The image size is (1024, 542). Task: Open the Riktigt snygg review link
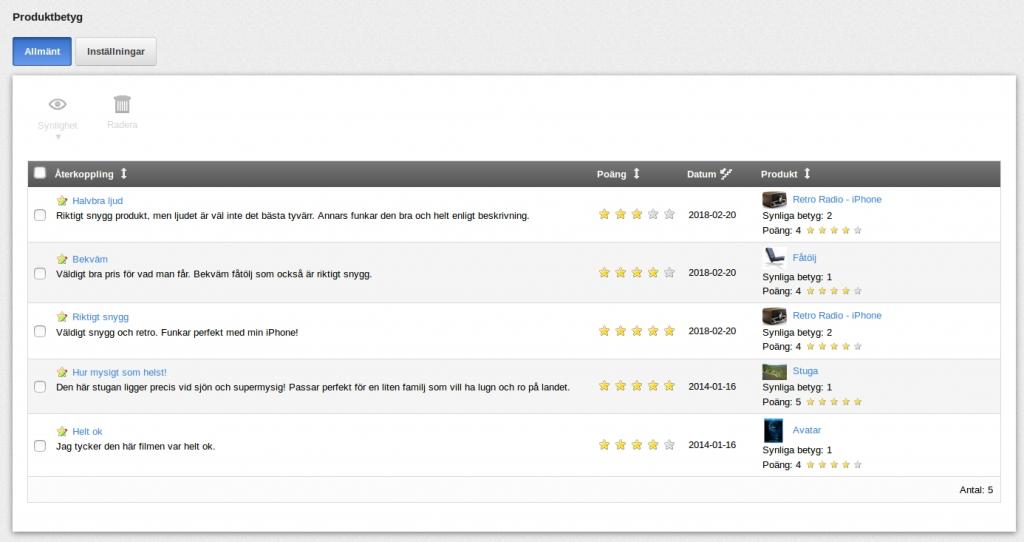point(101,317)
